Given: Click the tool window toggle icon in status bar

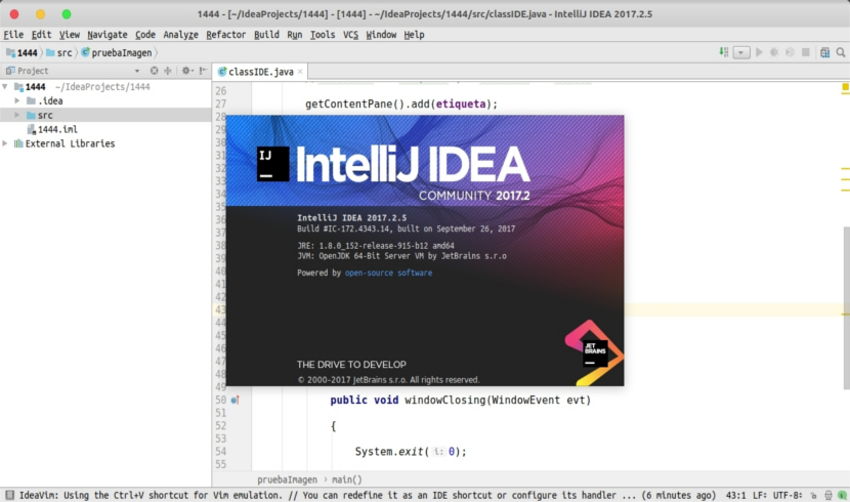Looking at the screenshot, I should coord(10,495).
